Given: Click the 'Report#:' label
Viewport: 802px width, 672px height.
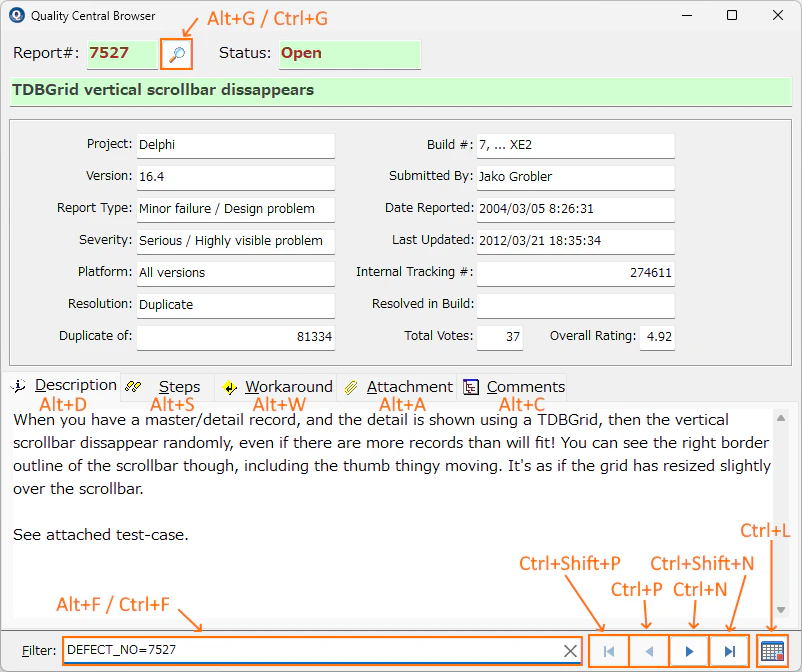Looking at the screenshot, I should (46, 53).
